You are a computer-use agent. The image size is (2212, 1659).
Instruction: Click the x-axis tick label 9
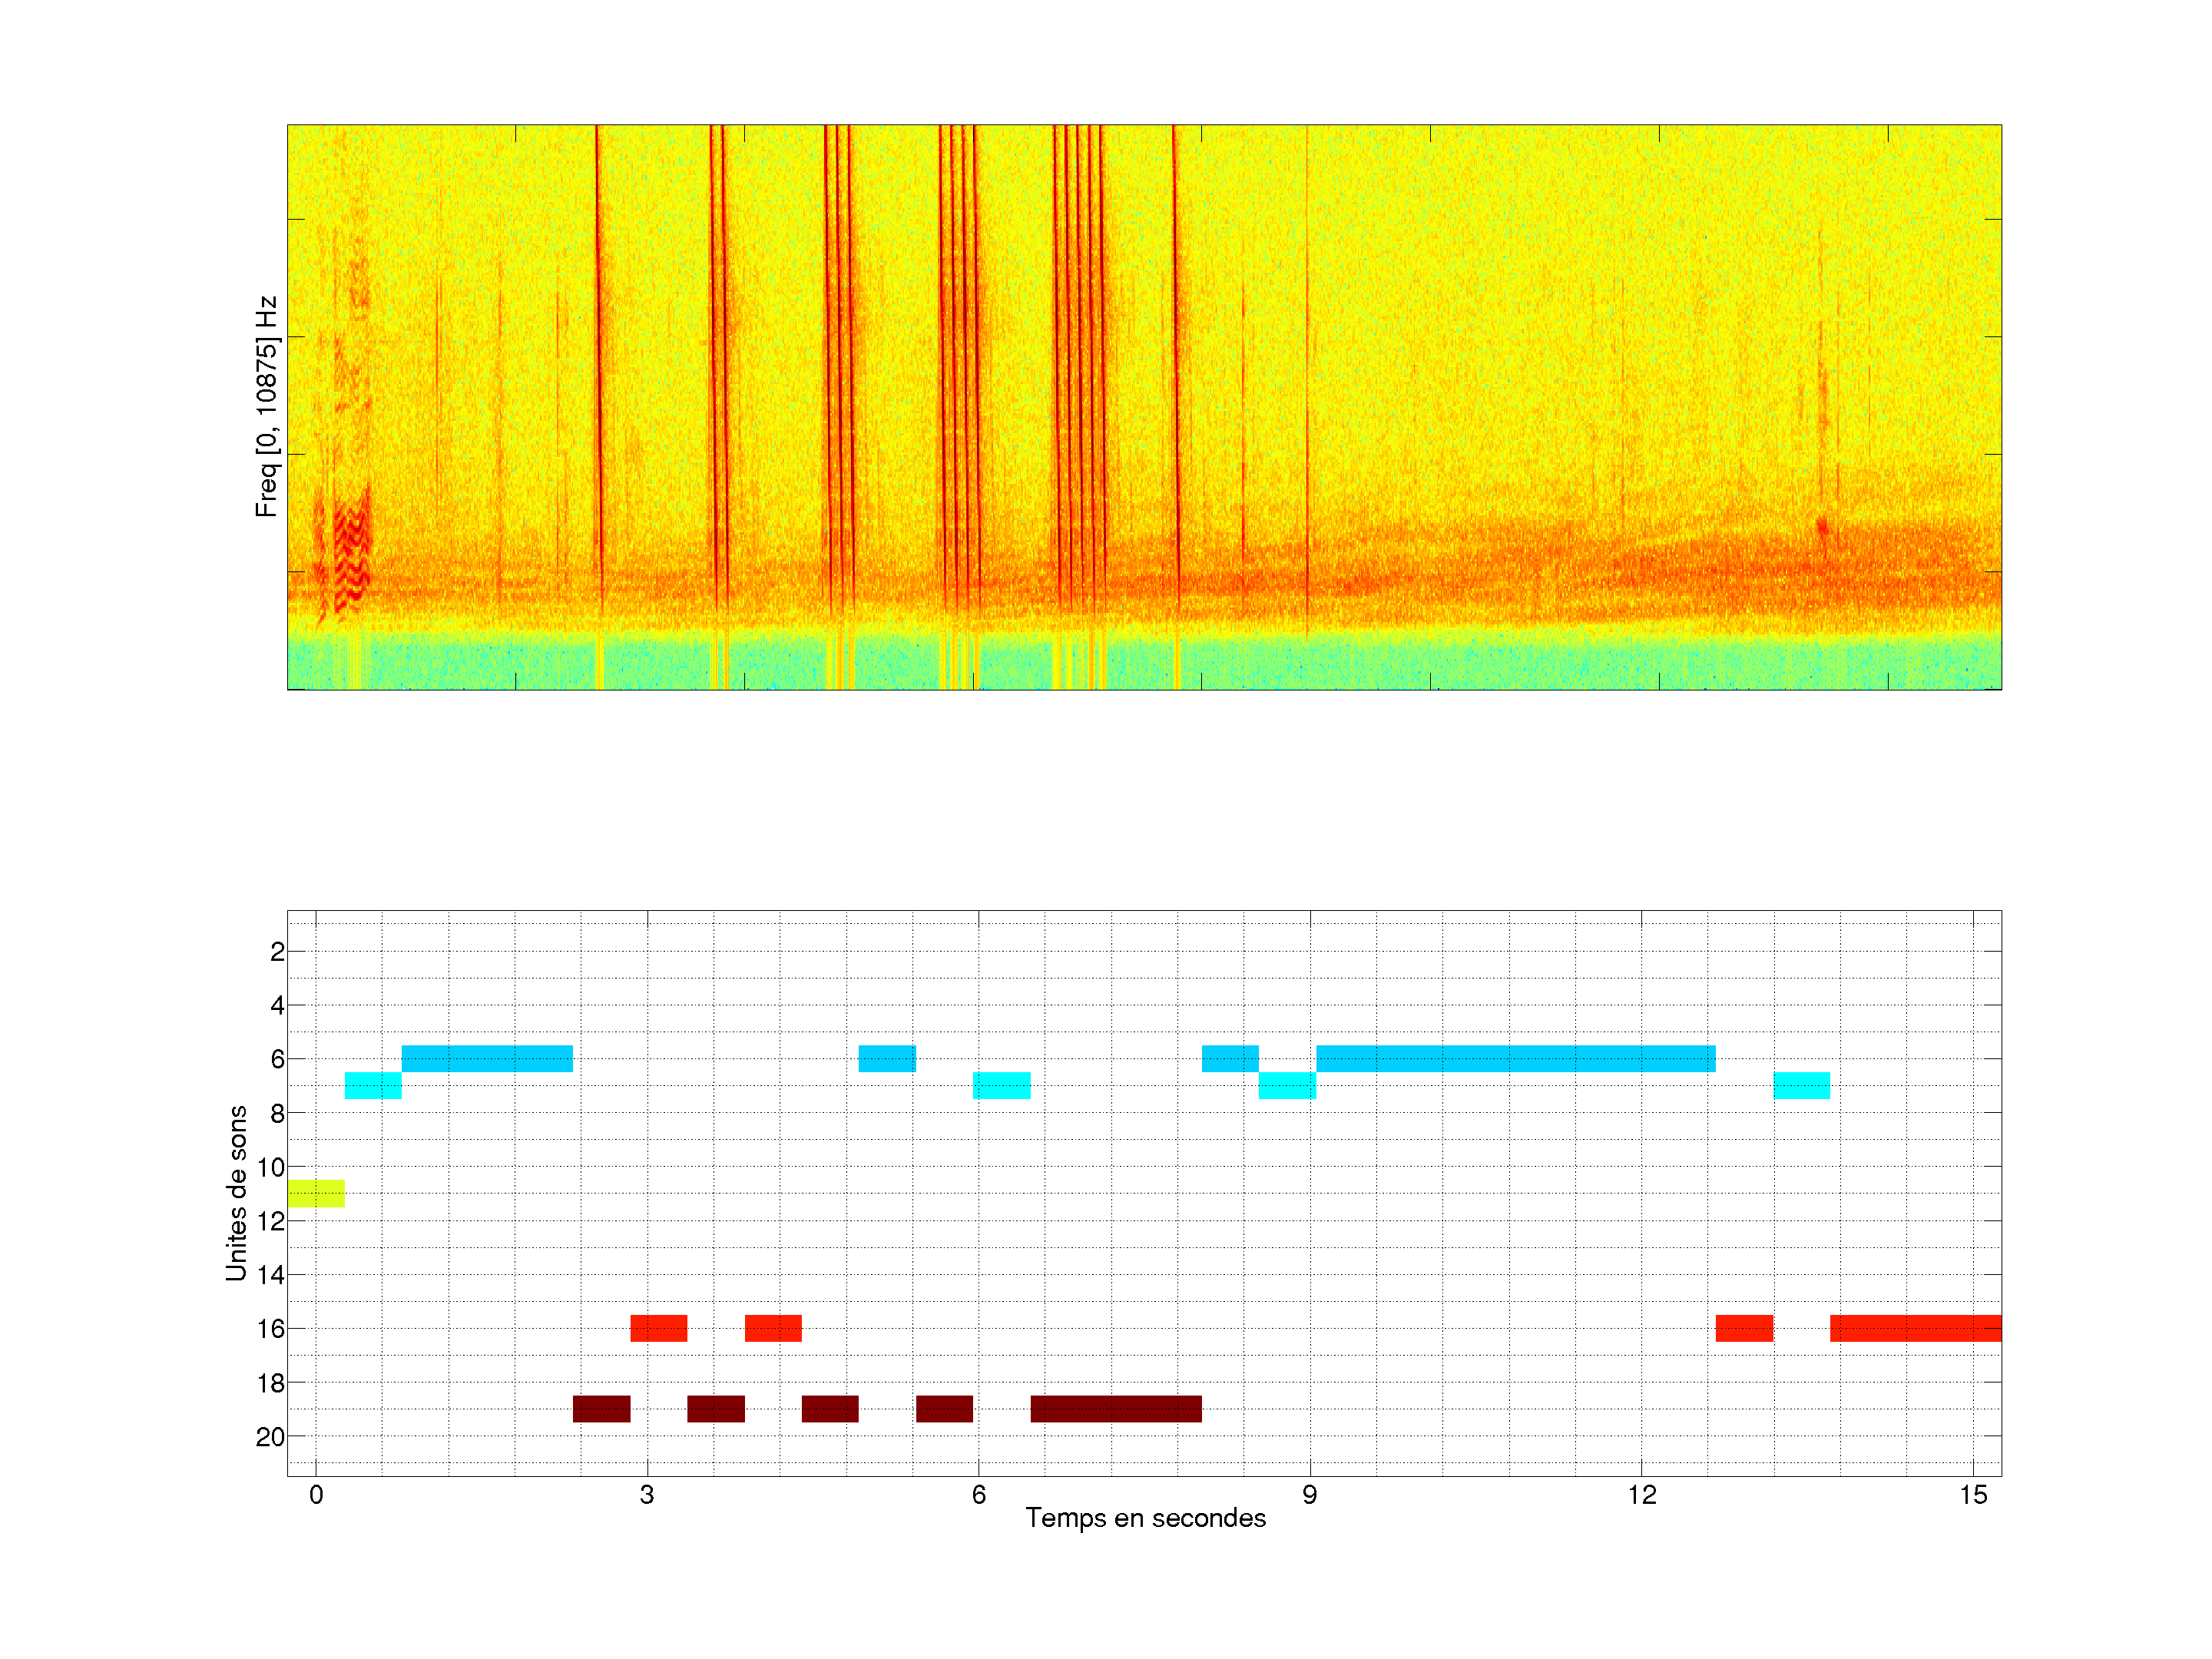(1309, 1495)
